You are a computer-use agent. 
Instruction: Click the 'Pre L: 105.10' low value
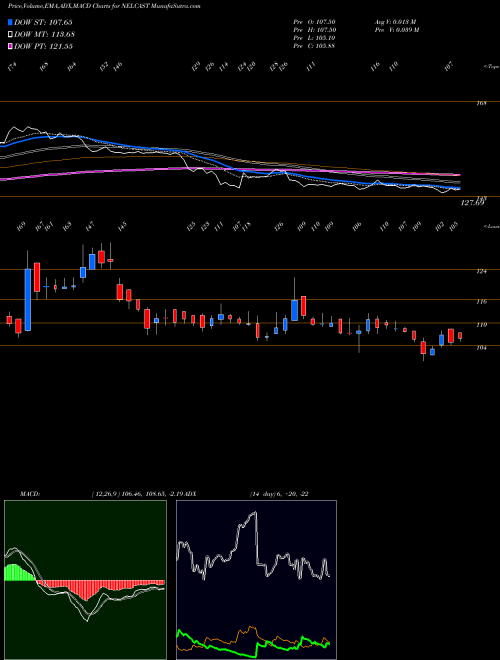(314, 38)
